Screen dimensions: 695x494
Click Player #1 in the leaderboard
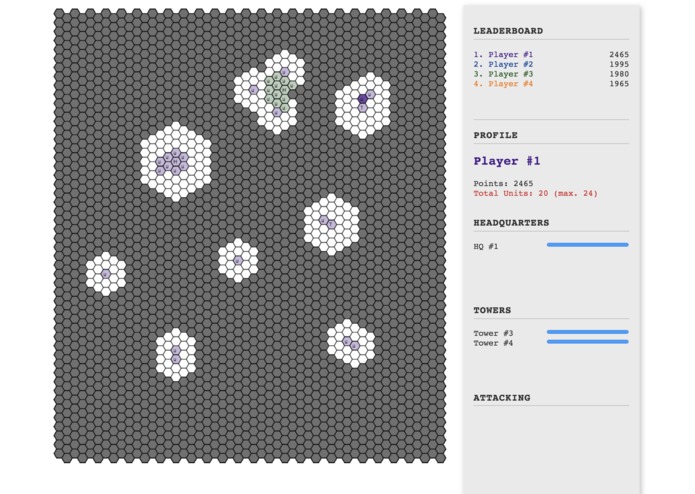click(503, 54)
